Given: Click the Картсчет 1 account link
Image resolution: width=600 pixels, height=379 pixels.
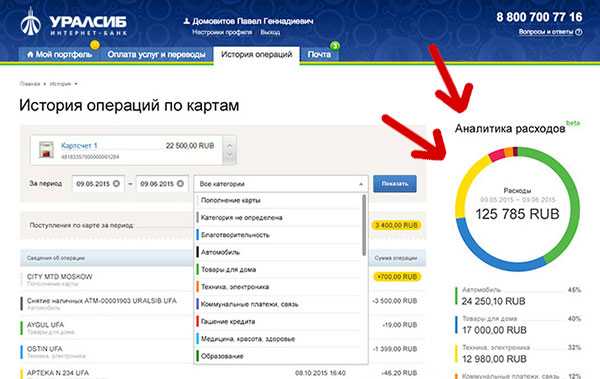Looking at the screenshot, I should (x=79, y=145).
